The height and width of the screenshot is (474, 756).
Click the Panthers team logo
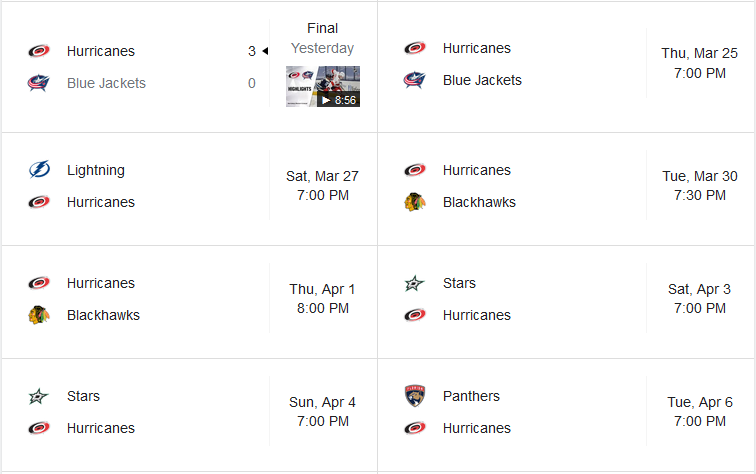(x=415, y=396)
